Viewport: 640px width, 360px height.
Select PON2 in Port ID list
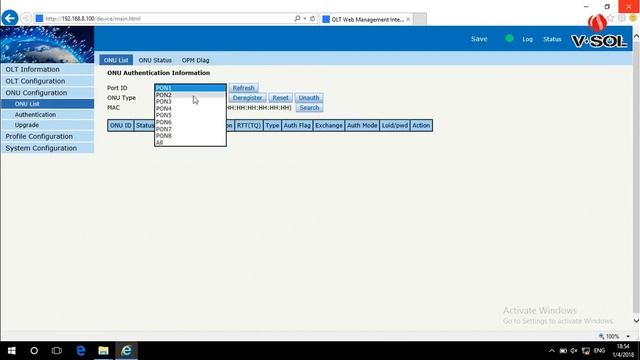click(190, 95)
